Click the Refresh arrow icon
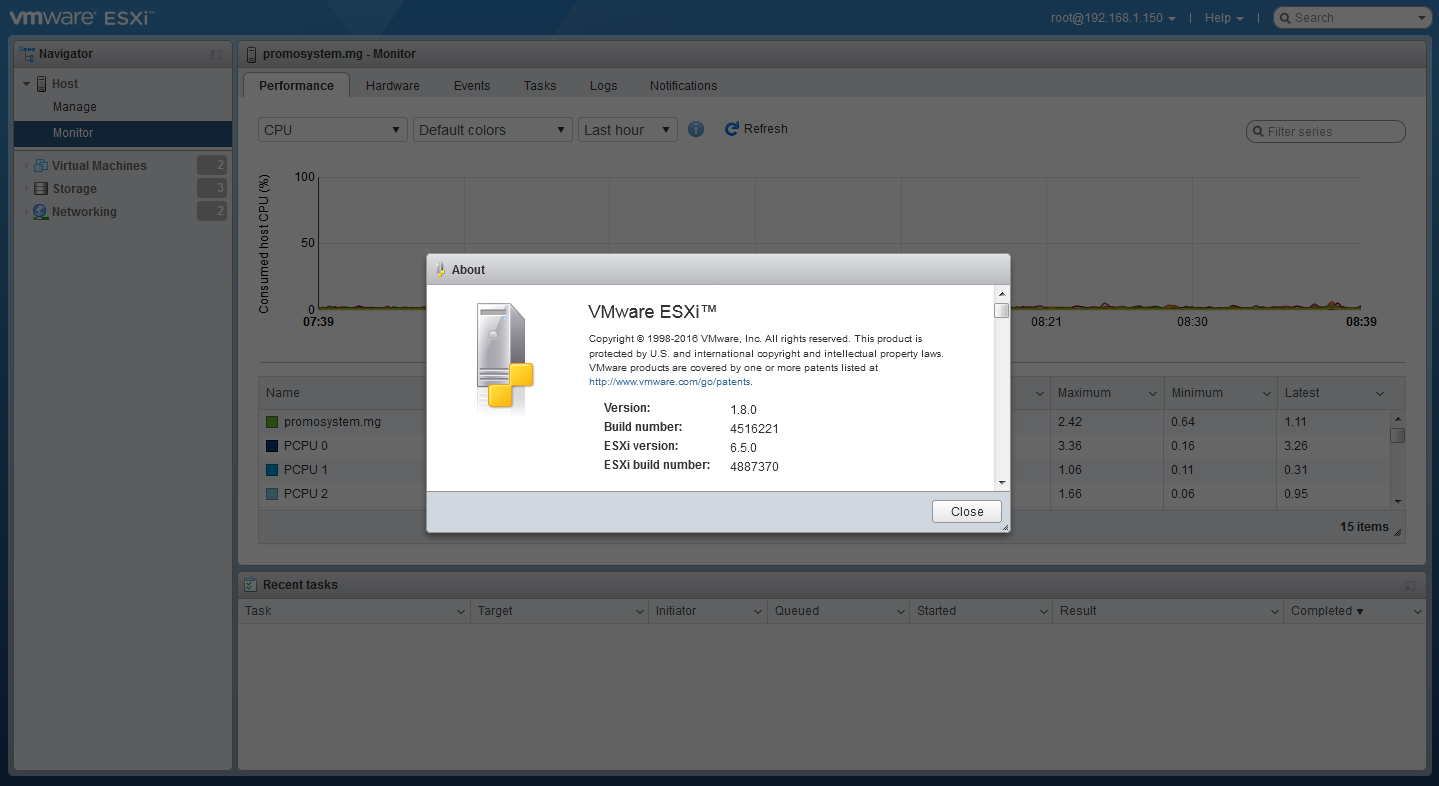Screen dimensions: 1439x786 pos(732,129)
